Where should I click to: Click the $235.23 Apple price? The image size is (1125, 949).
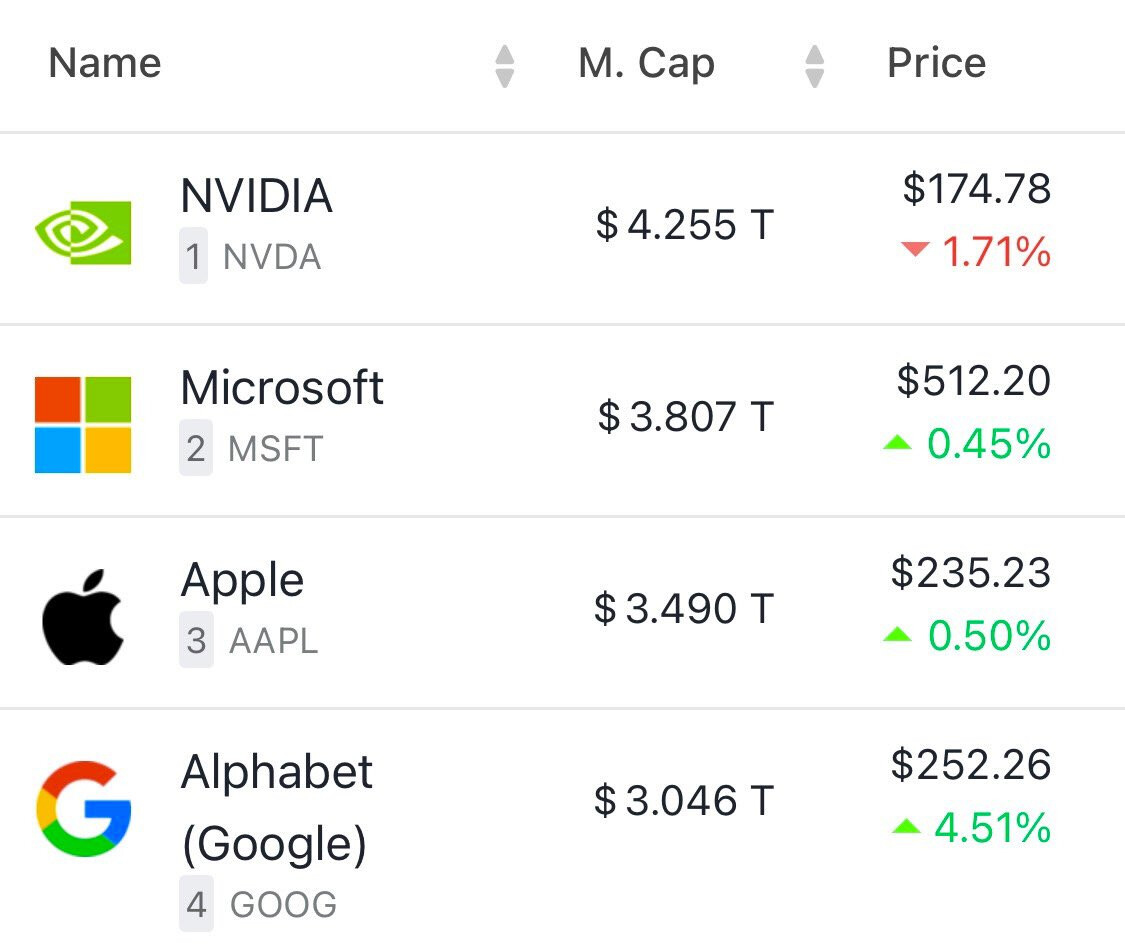click(x=970, y=574)
